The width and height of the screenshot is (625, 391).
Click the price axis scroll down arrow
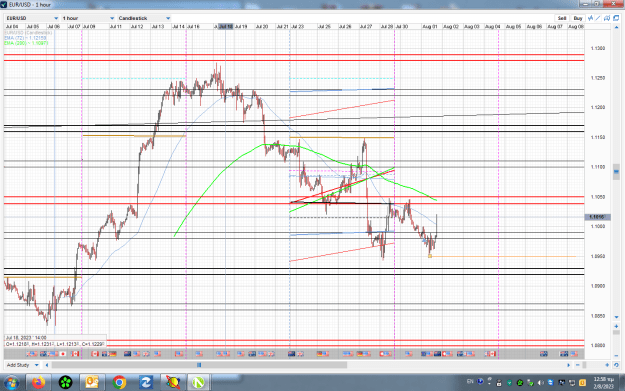(616, 317)
